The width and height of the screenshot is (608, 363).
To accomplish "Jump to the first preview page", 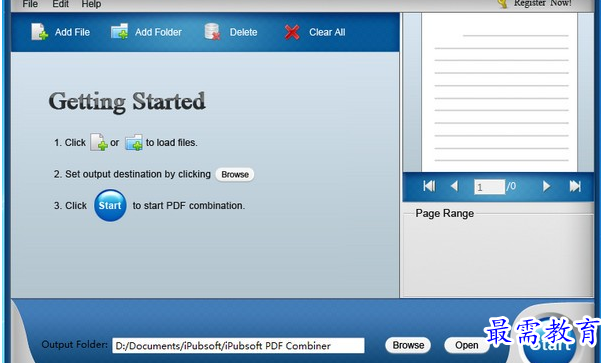I will pyautogui.click(x=429, y=187).
